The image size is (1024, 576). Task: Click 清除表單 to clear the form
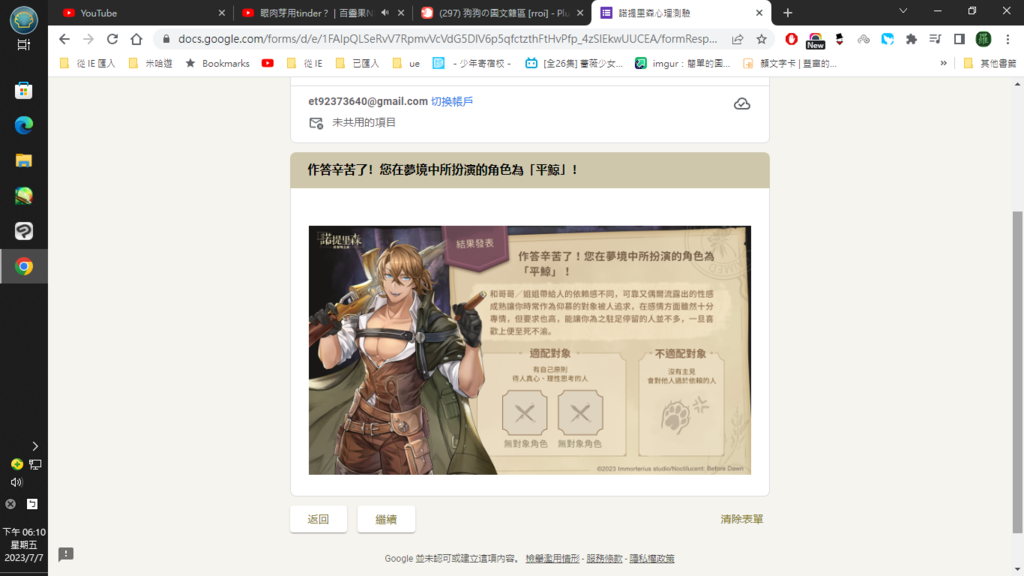coord(741,519)
